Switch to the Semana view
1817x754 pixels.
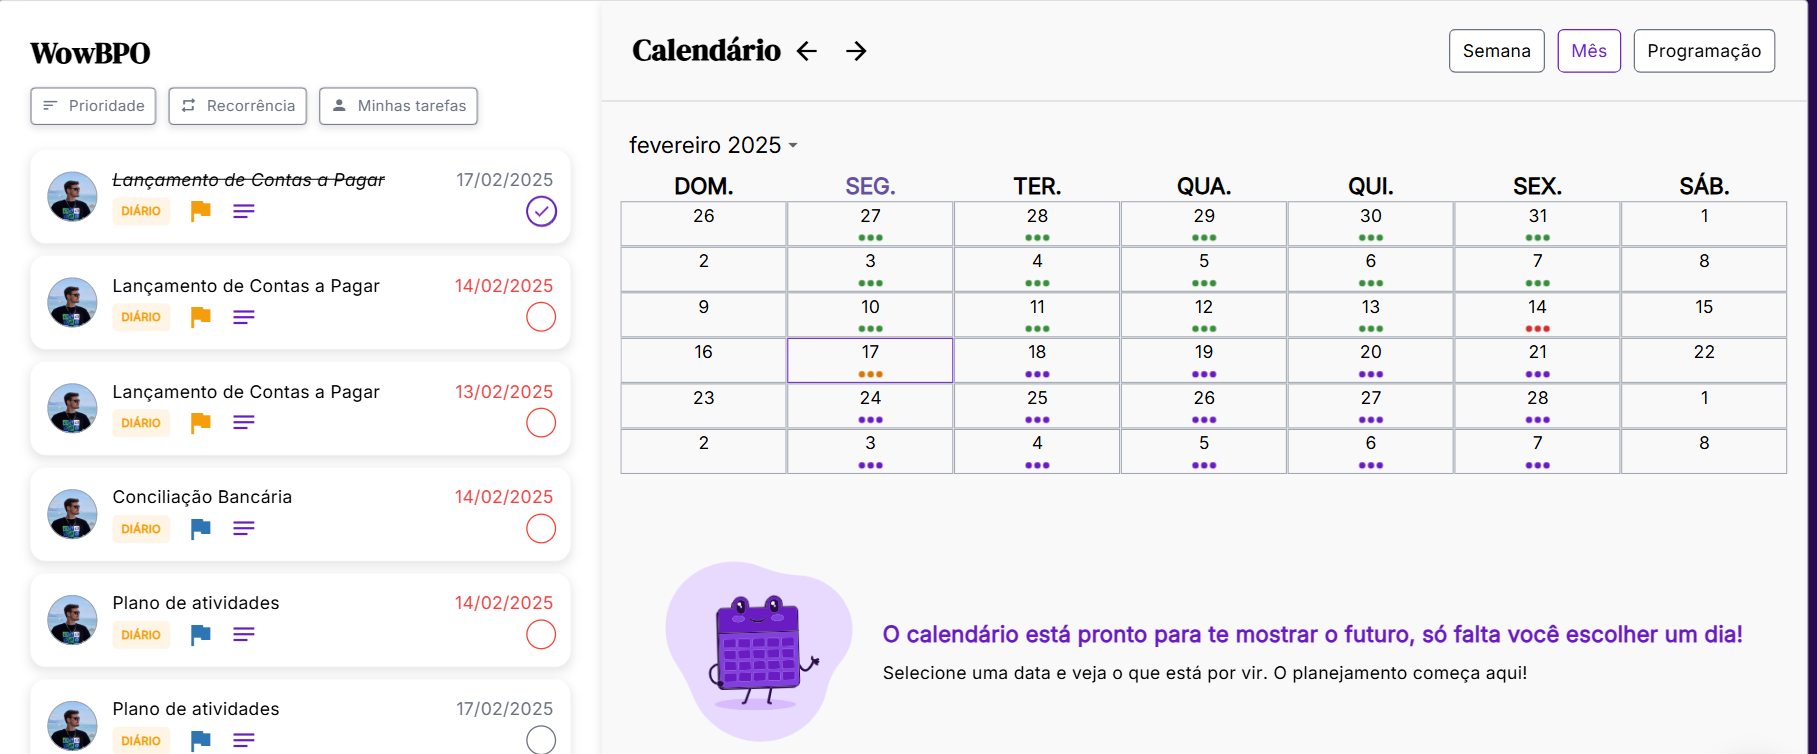pos(1496,51)
